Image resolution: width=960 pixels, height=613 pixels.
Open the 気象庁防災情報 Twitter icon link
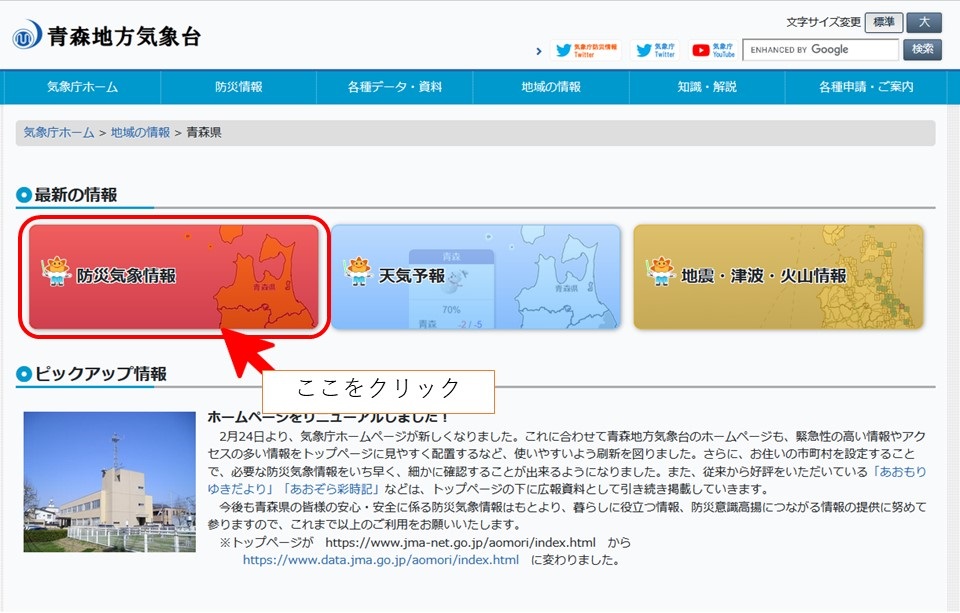tap(586, 50)
